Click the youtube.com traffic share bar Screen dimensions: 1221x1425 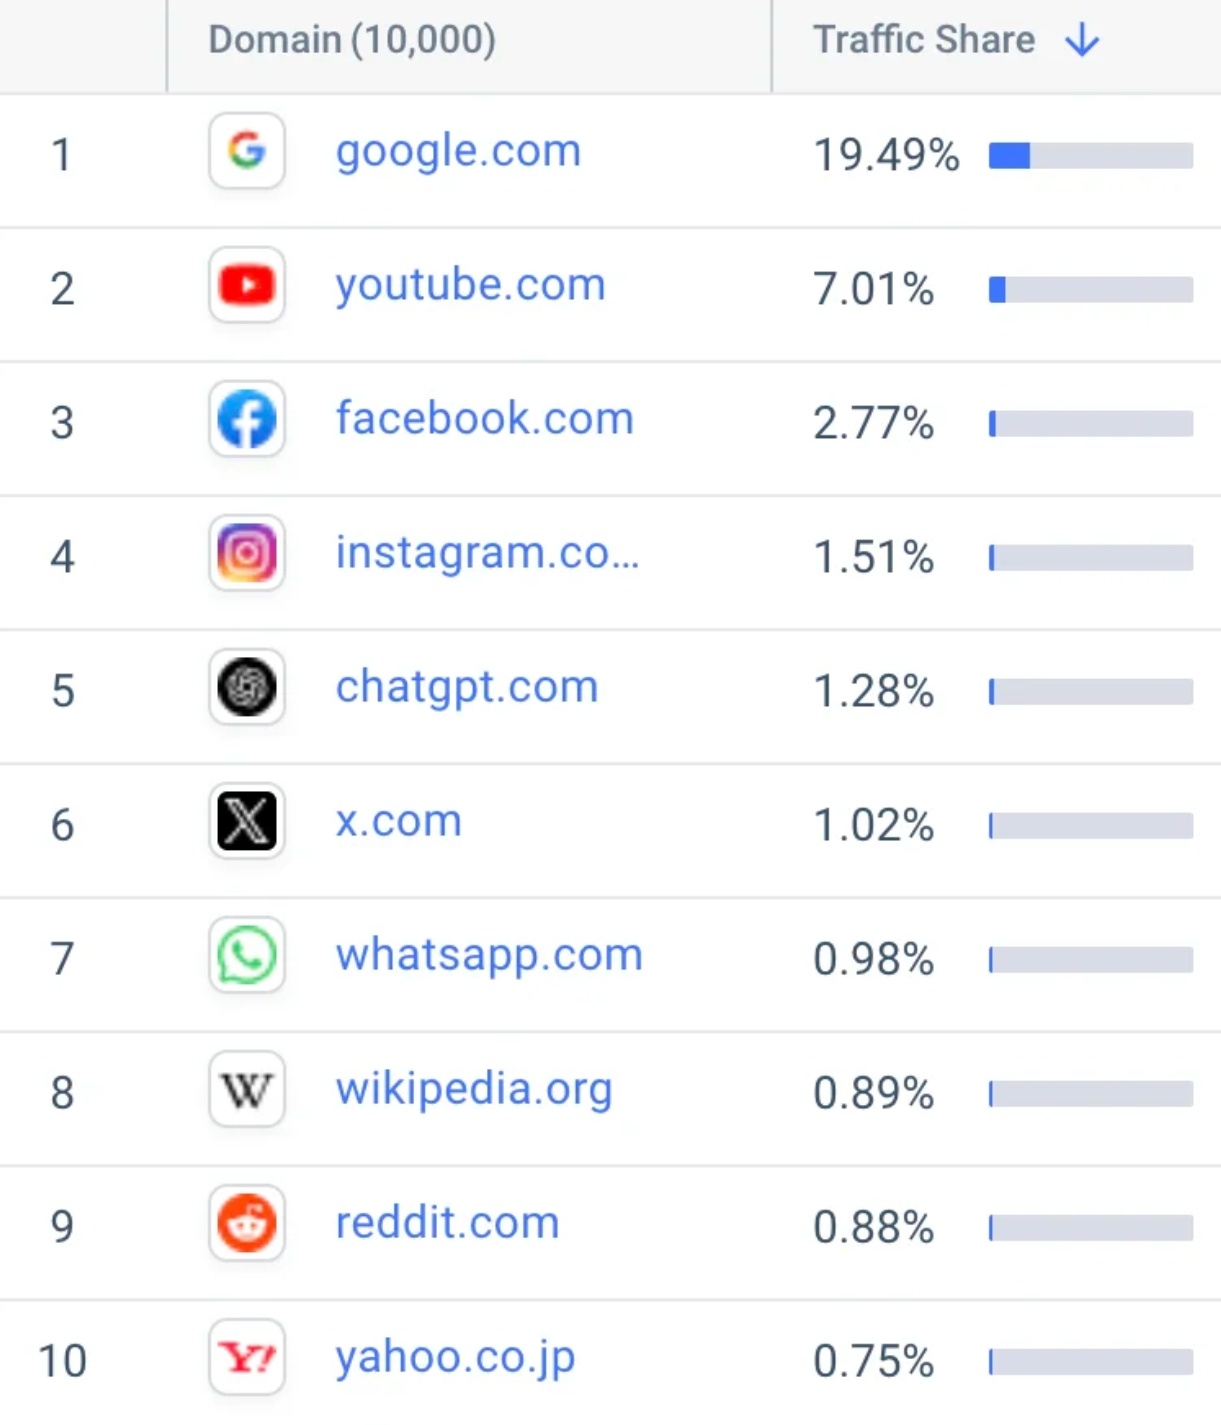click(x=1091, y=290)
